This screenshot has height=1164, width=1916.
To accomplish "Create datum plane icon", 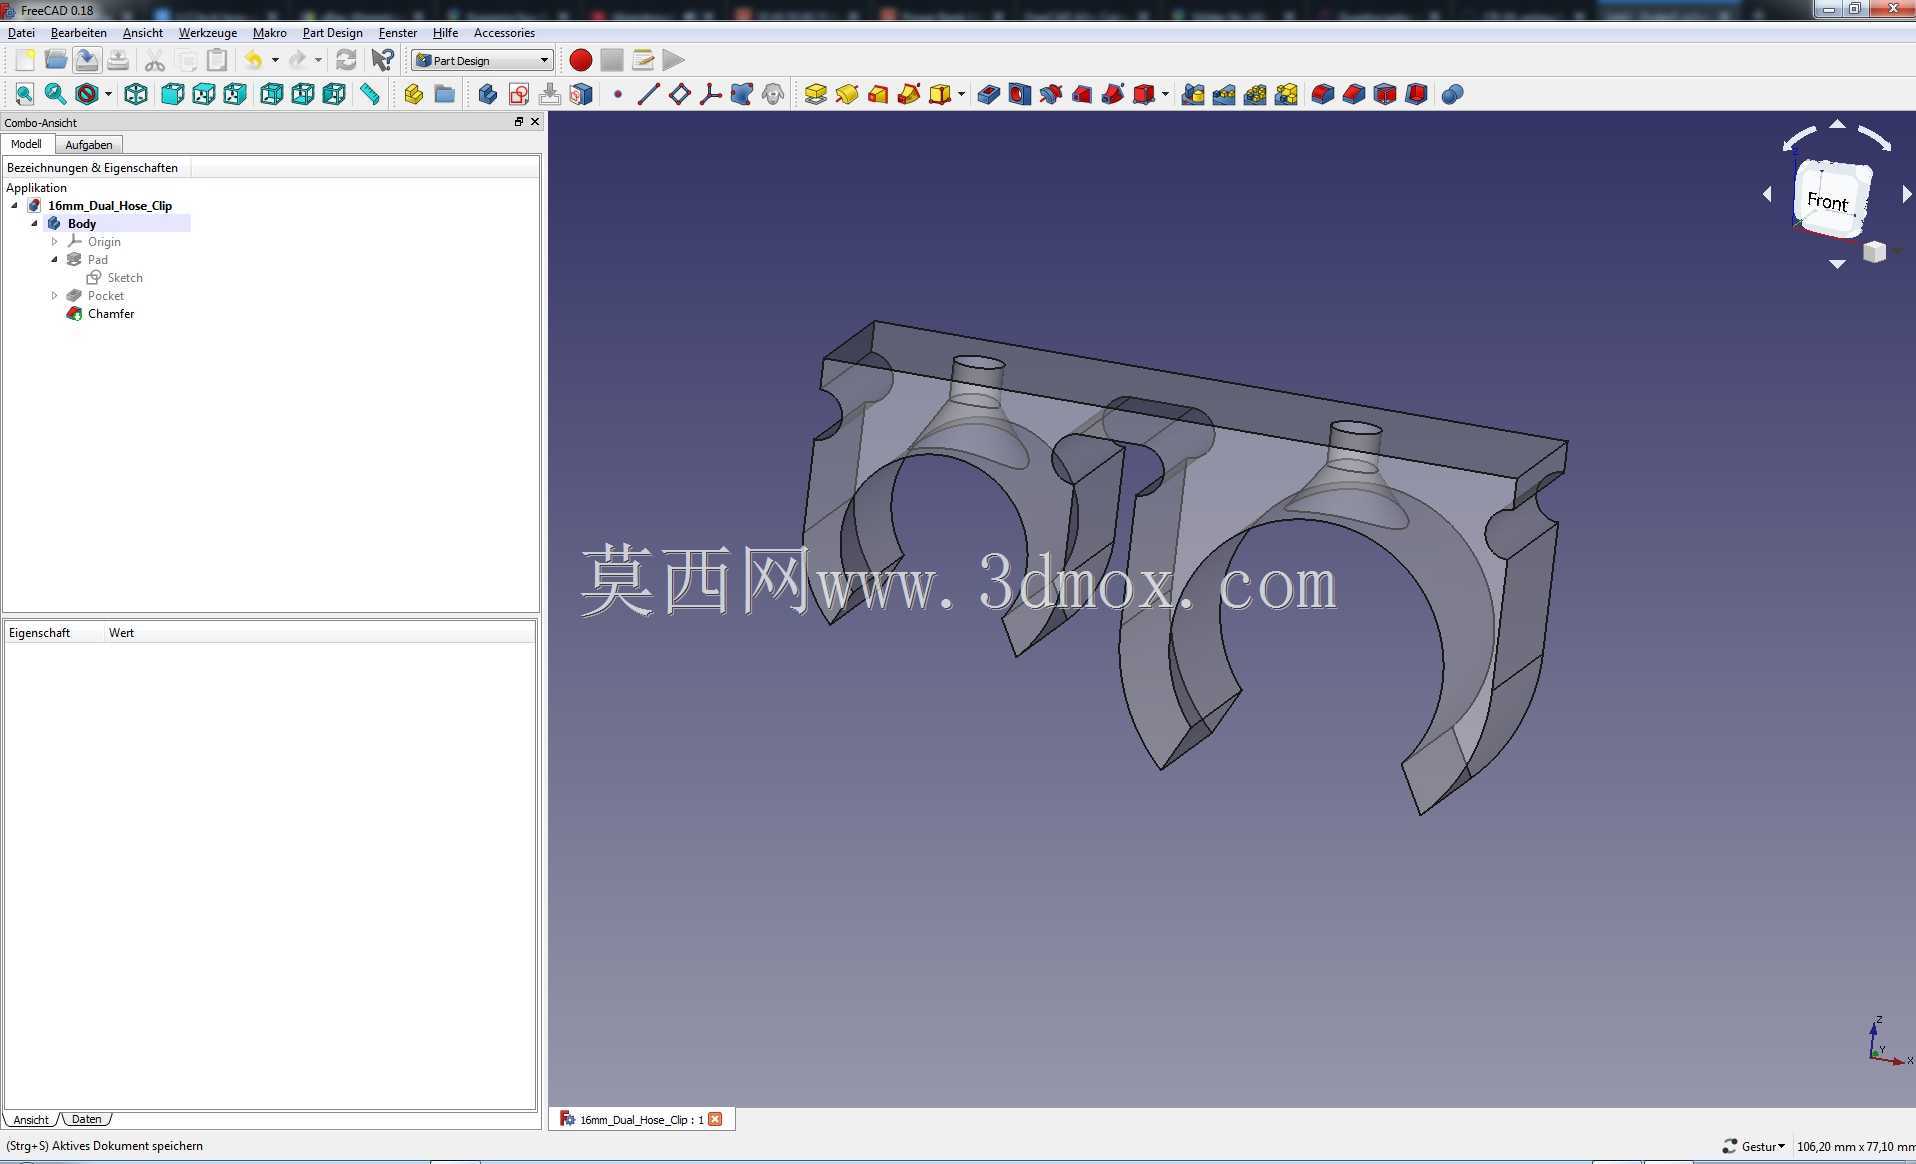I will [x=679, y=94].
